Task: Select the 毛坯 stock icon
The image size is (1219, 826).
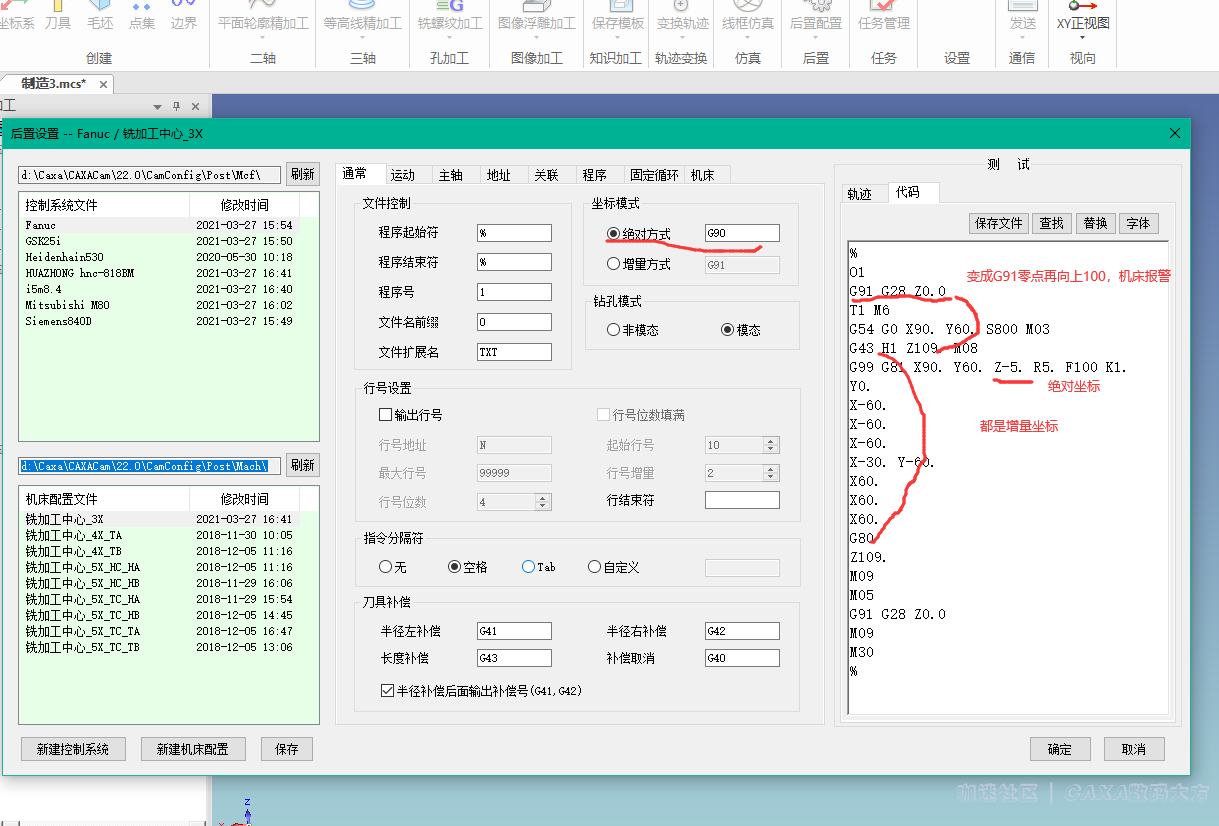Action: click(x=100, y=16)
